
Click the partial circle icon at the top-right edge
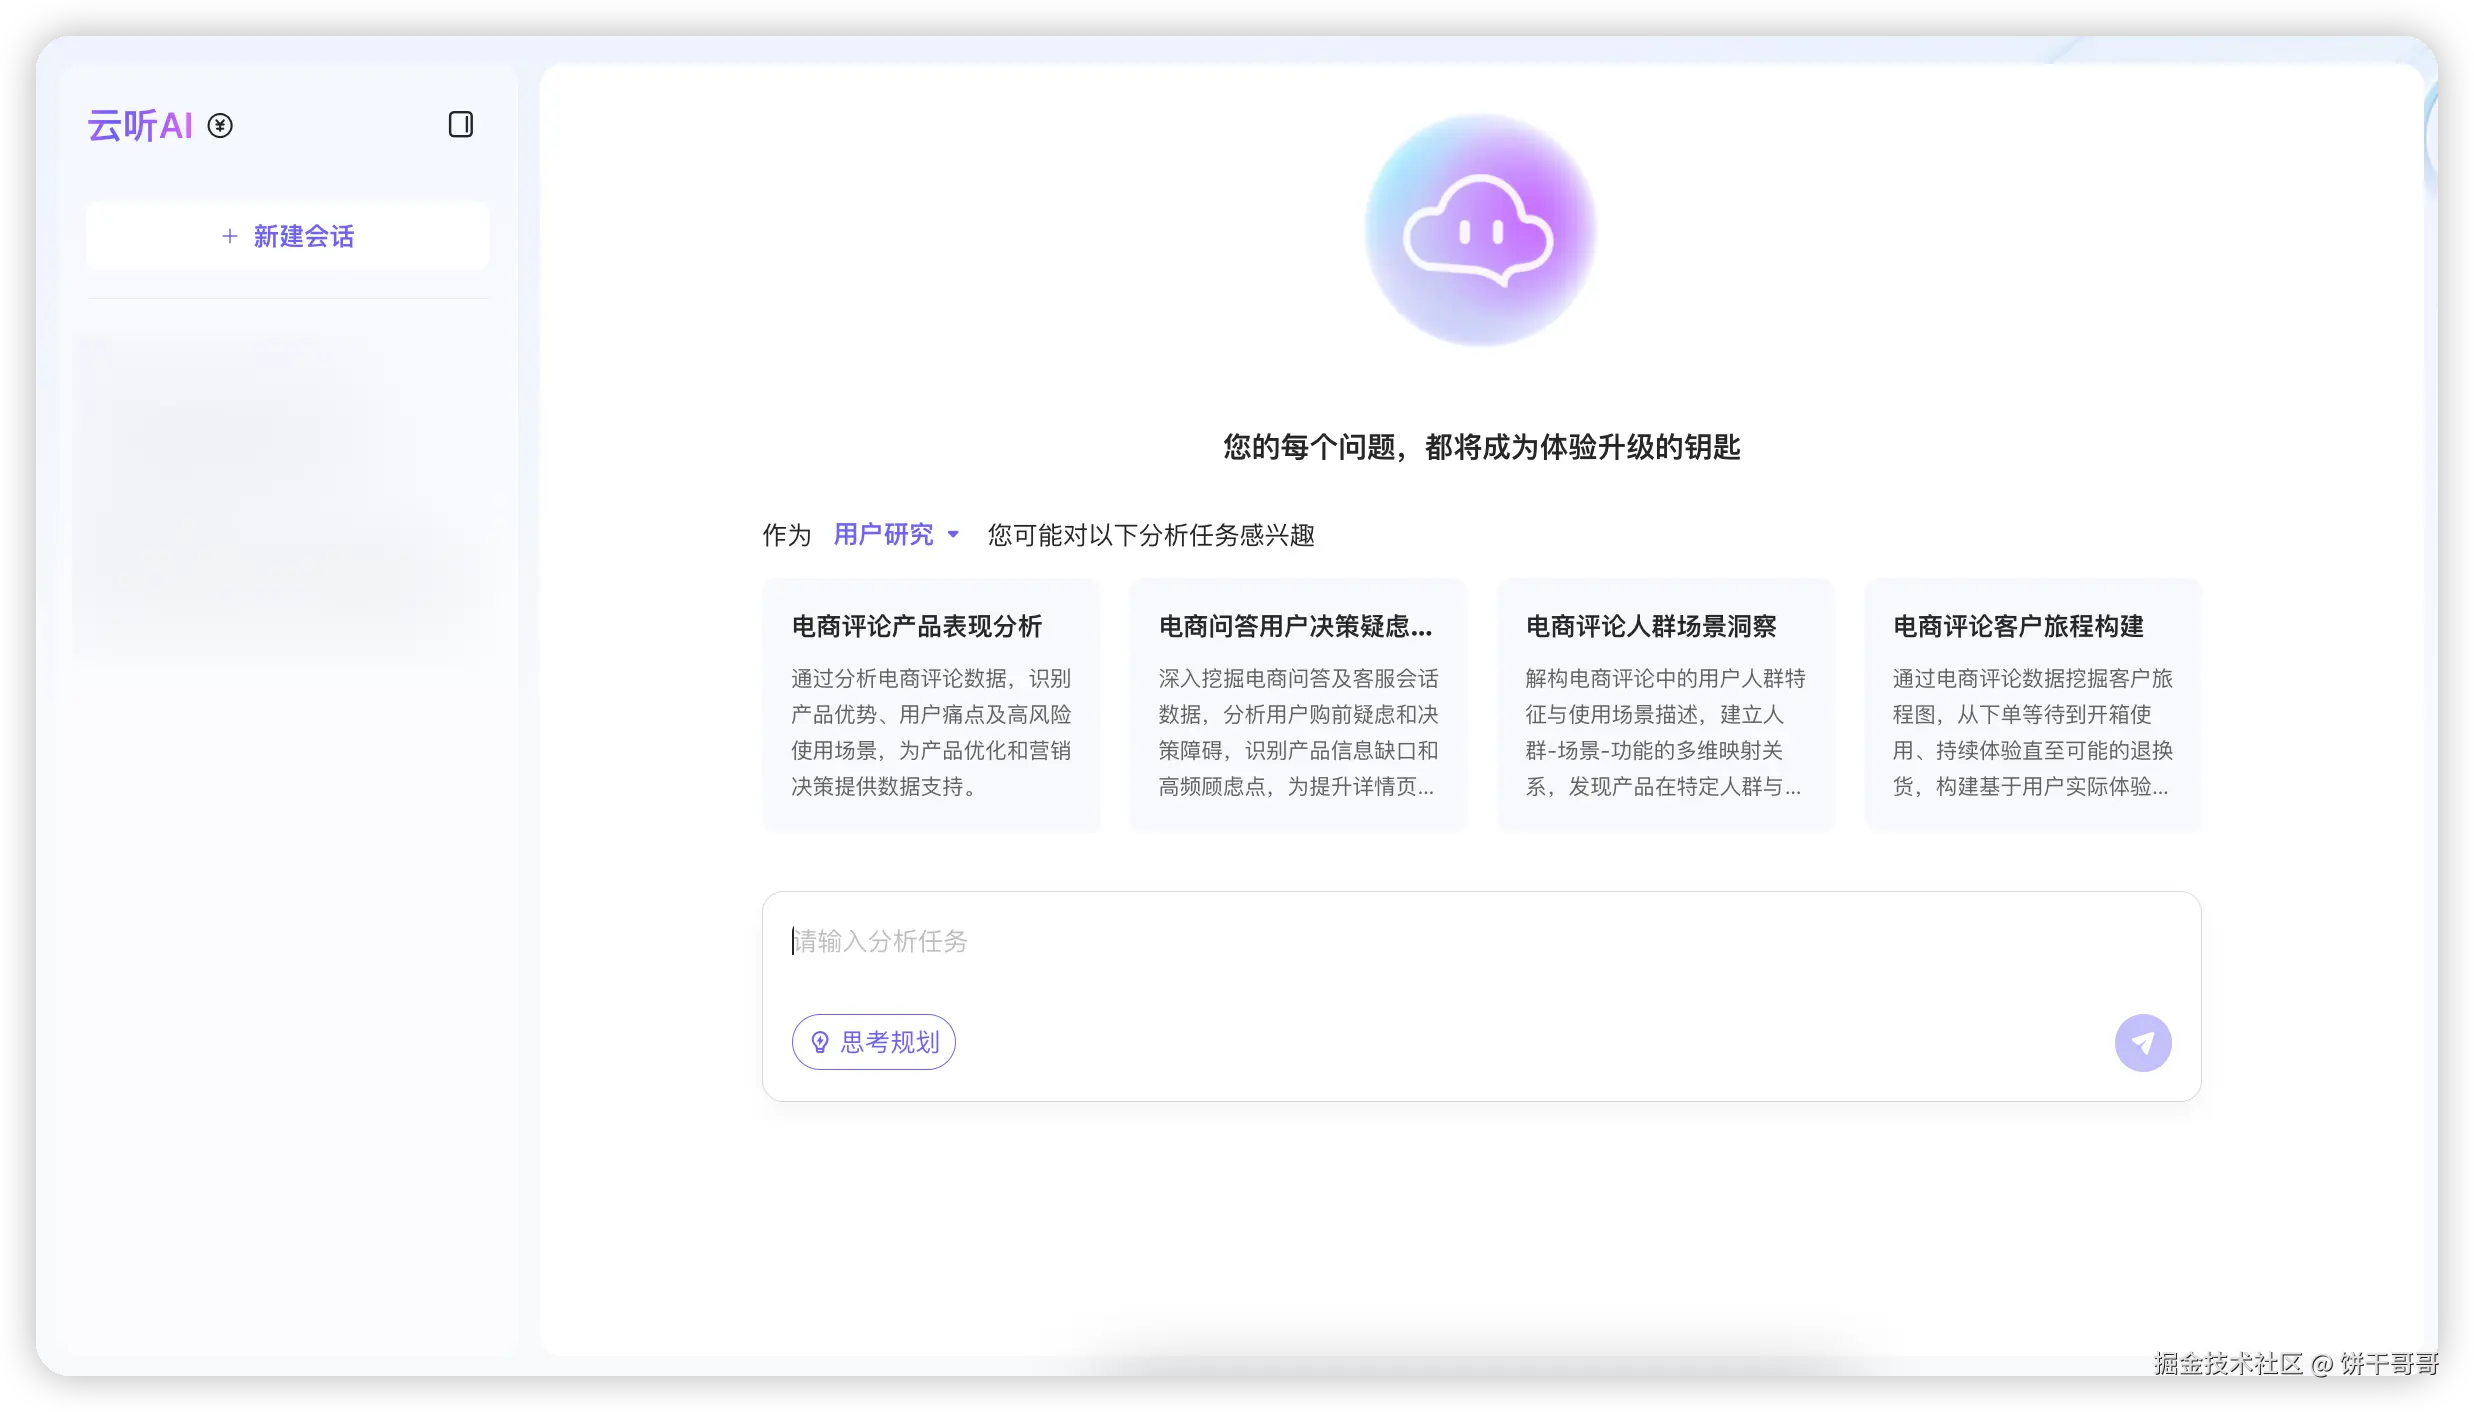[x=2432, y=136]
